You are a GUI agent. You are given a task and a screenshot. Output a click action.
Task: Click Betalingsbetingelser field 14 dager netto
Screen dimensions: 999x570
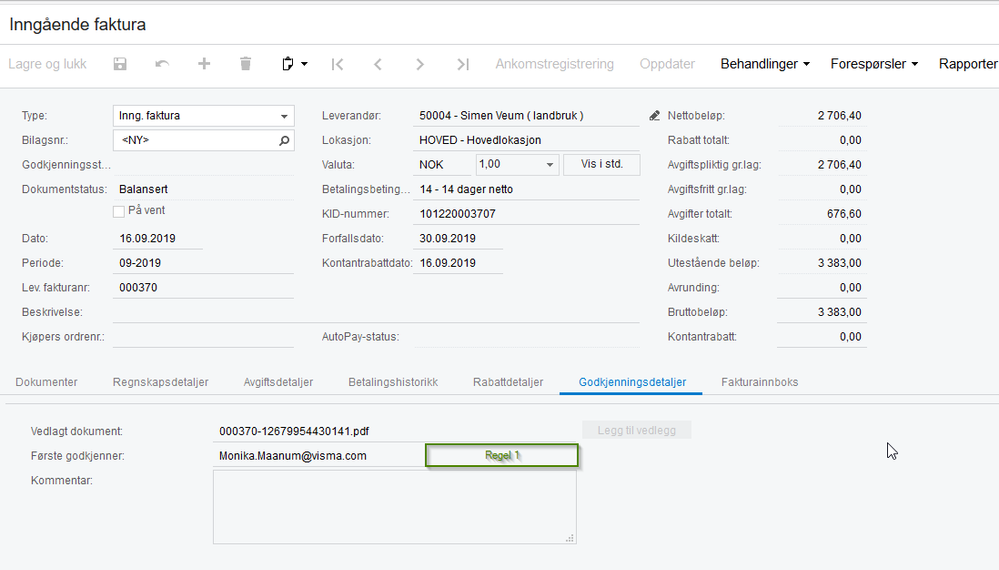[526, 190]
